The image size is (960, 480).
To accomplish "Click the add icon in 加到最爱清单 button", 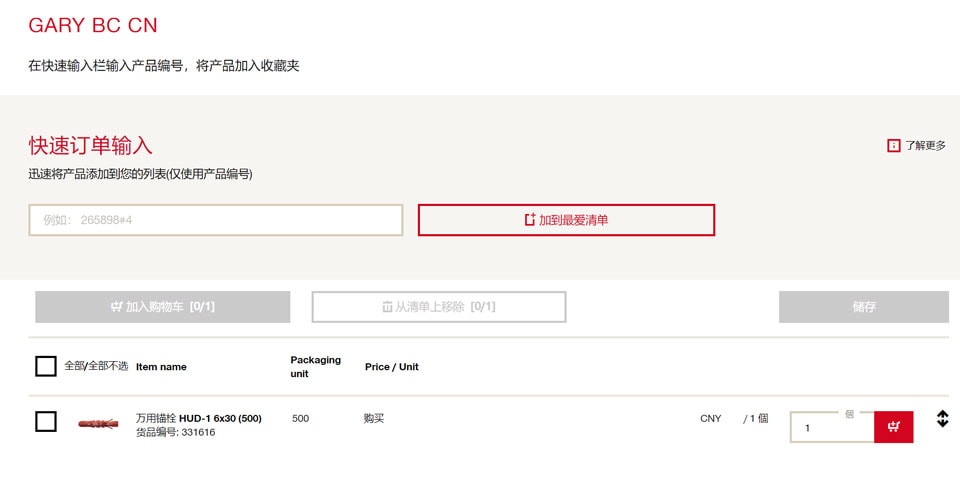I will coord(530,220).
